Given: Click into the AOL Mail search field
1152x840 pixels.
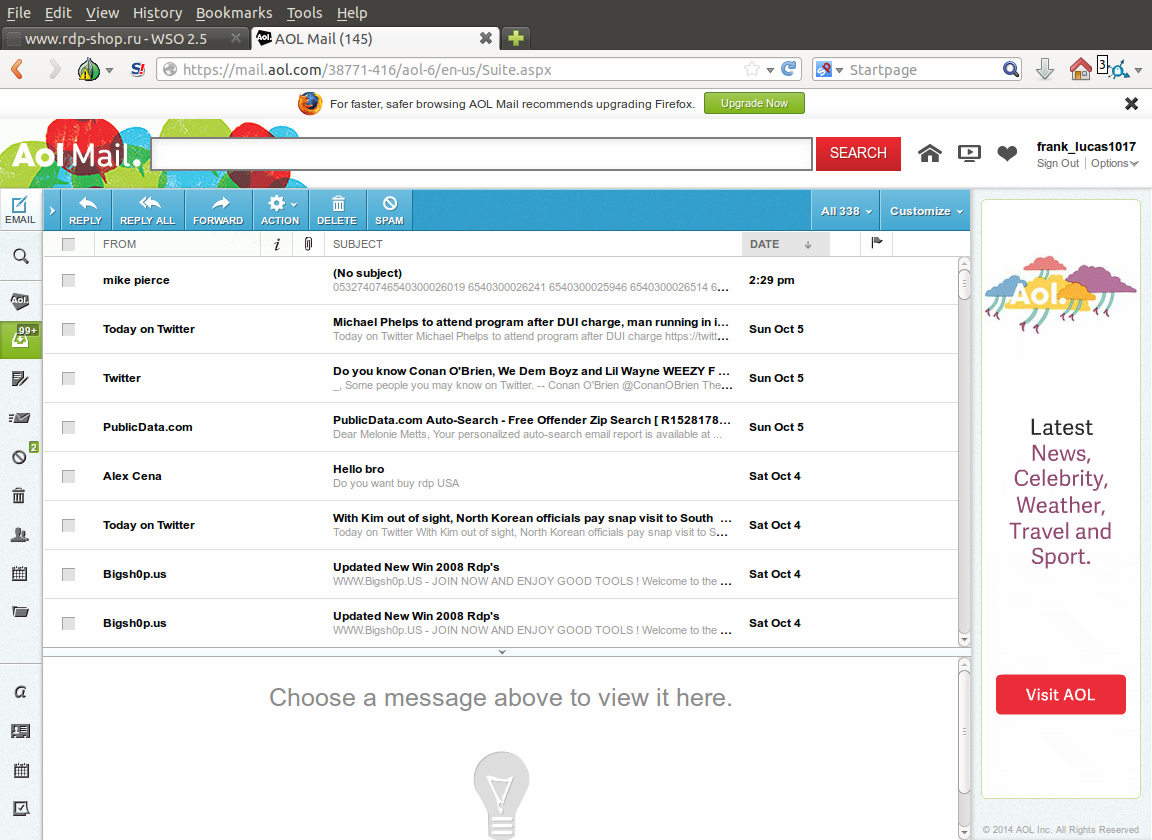Looking at the screenshot, I should tap(482, 154).
